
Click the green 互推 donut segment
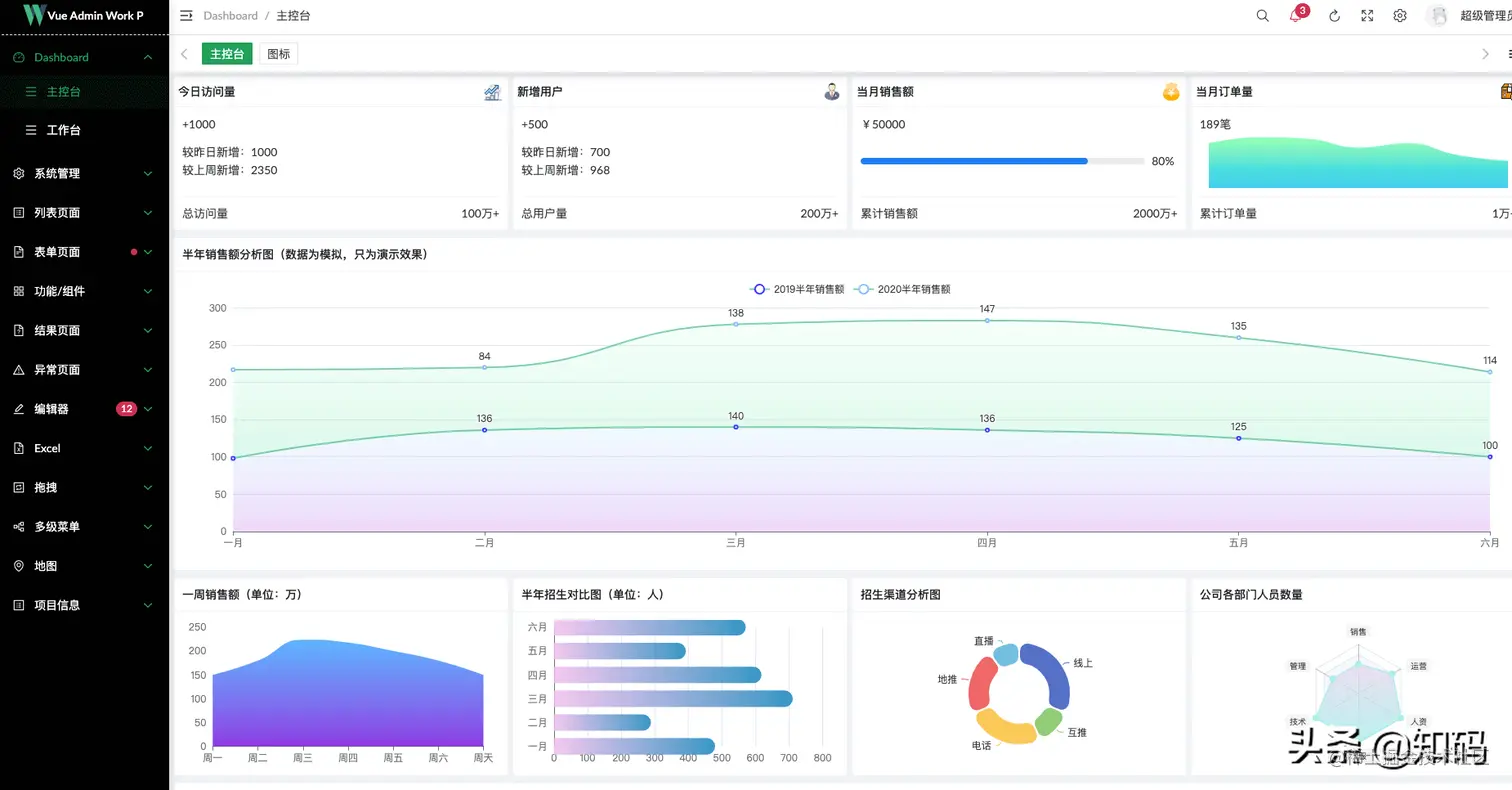coord(1047,722)
